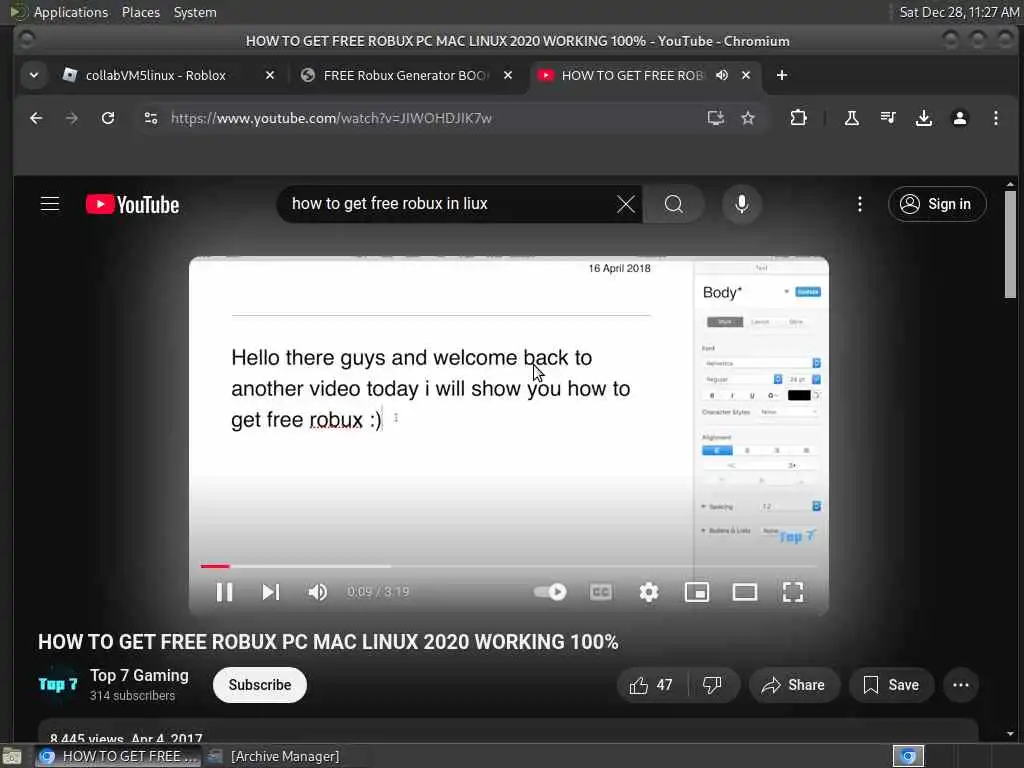Screen dimensions: 1024x768
Task: Switch to theater mode
Action: tap(744, 592)
